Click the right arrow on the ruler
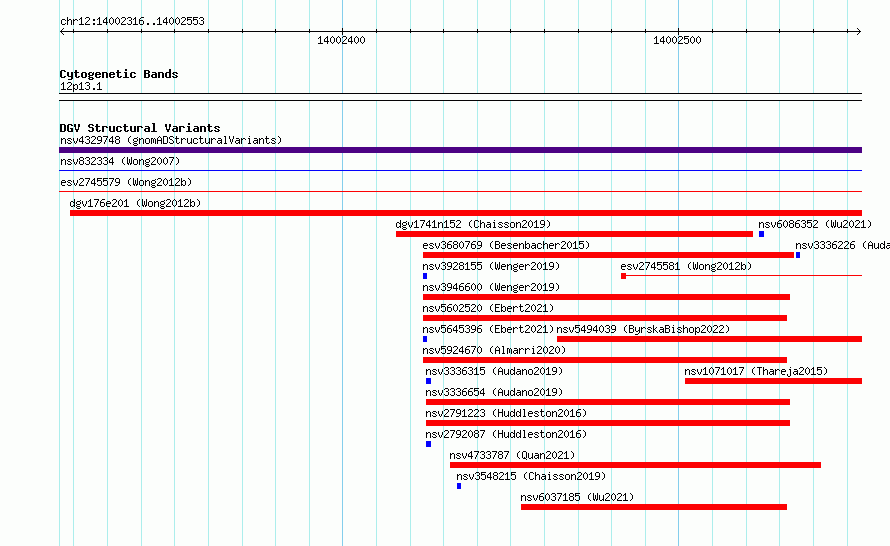Image resolution: width=890 pixels, height=546 pixels. click(858, 32)
